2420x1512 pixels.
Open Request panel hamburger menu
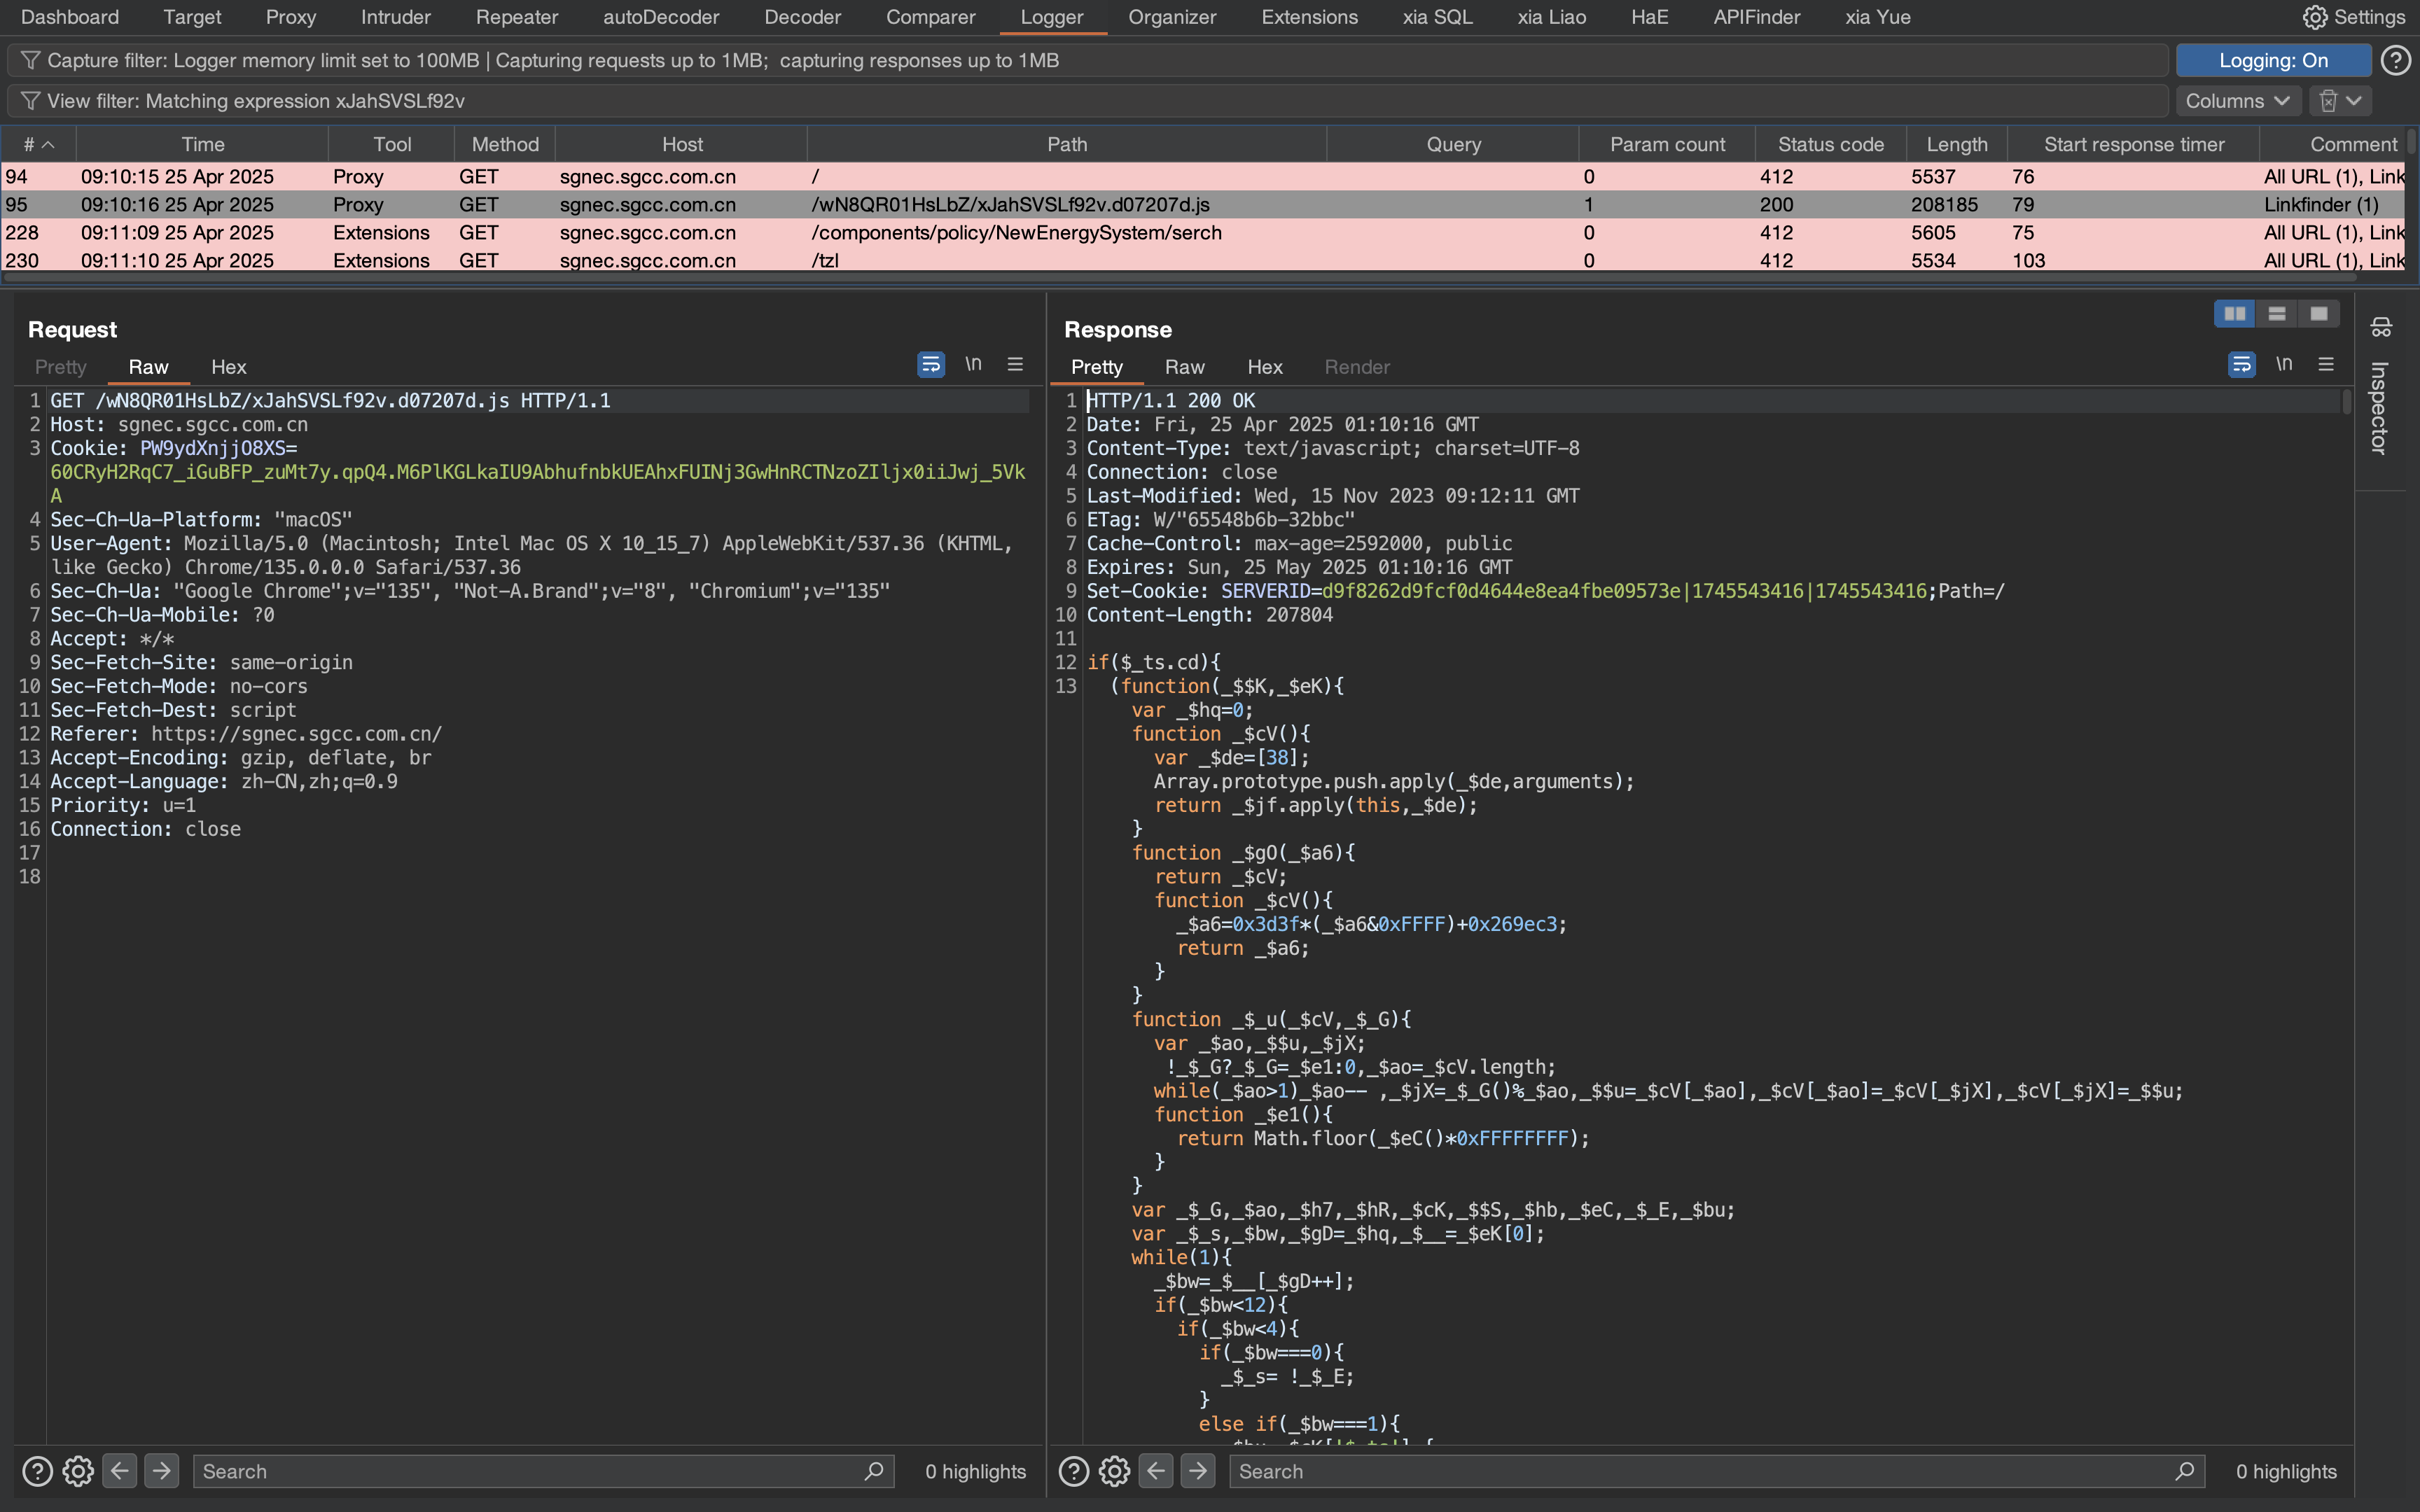click(x=1015, y=365)
